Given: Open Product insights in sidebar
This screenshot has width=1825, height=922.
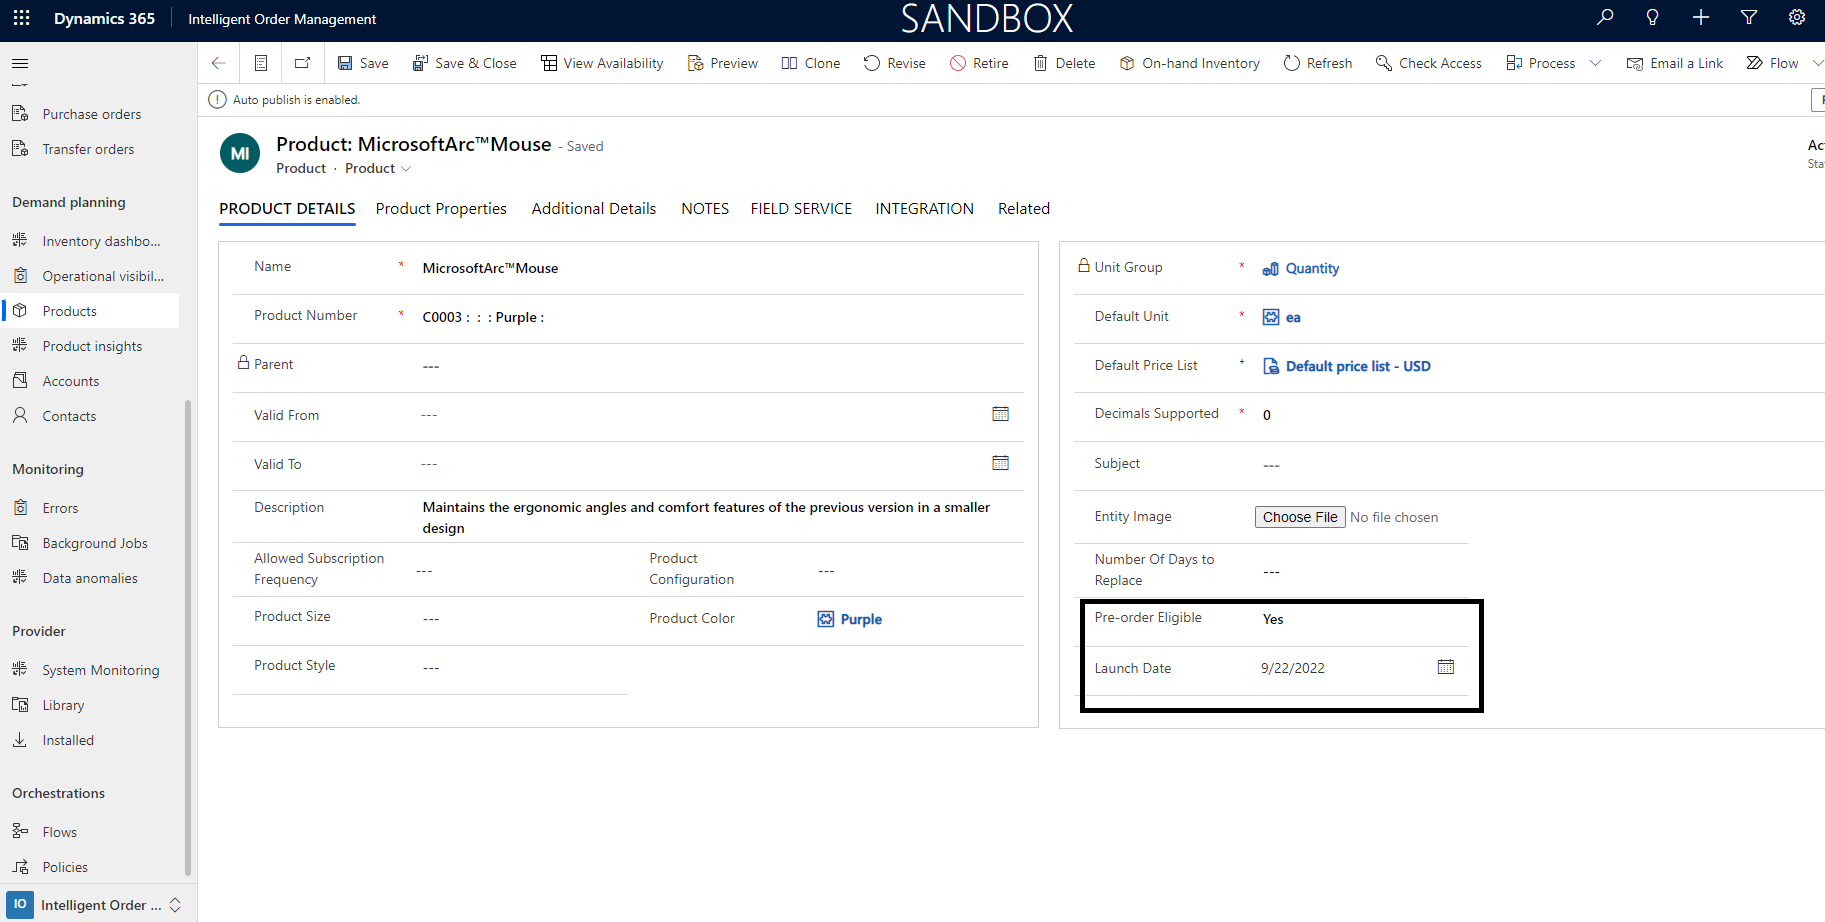Looking at the screenshot, I should pyautogui.click(x=91, y=346).
